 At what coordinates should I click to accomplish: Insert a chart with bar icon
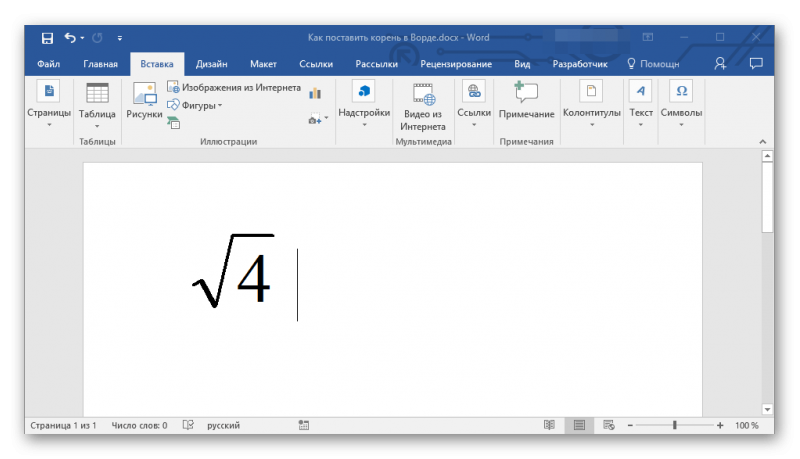coord(315,93)
